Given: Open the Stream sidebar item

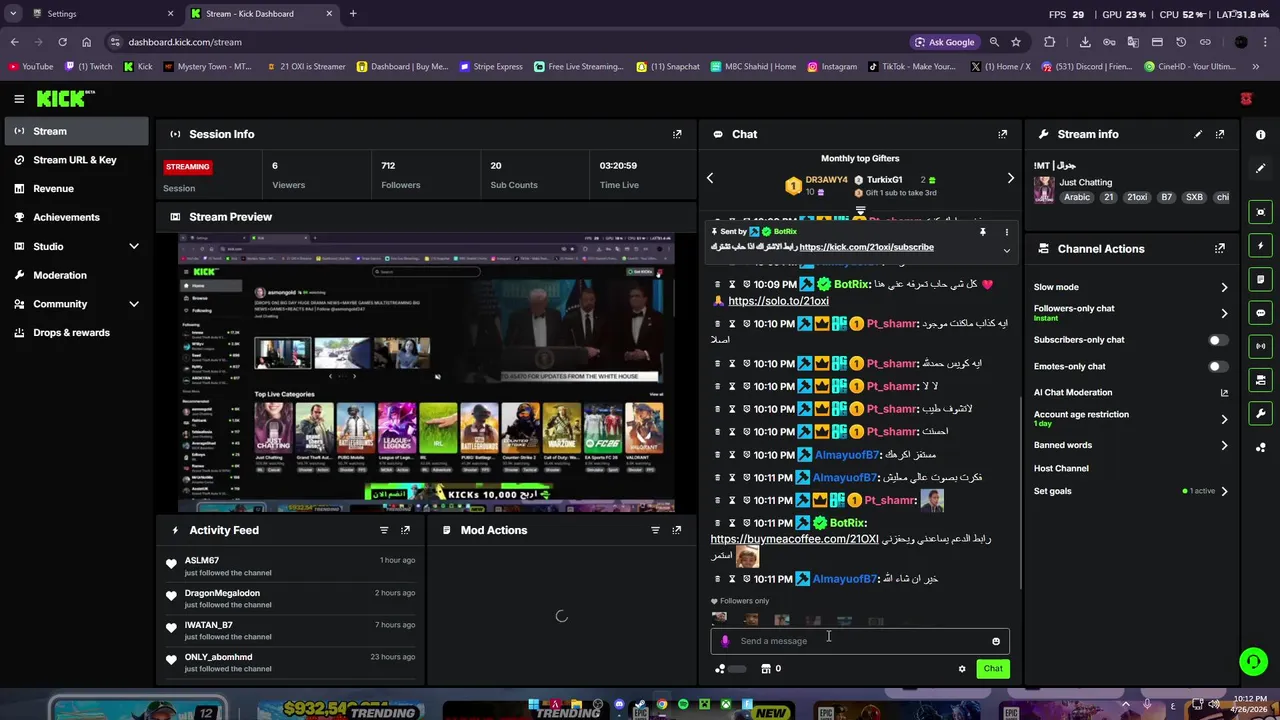Looking at the screenshot, I should [76, 131].
